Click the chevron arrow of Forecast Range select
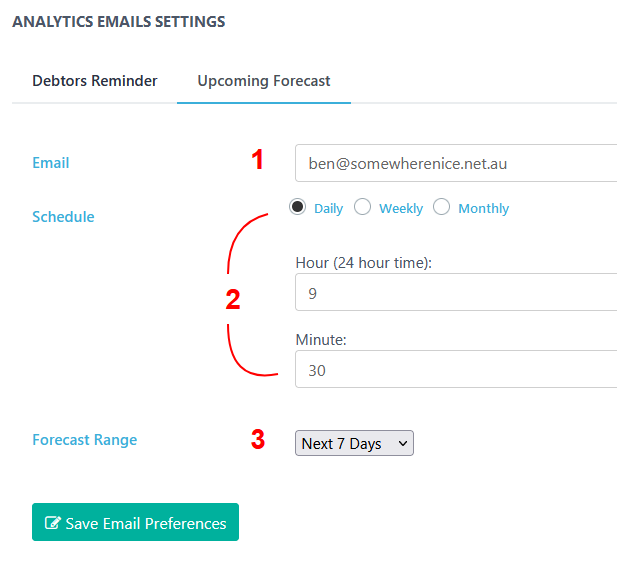Image resolution: width=617 pixels, height=580 pixels. (x=402, y=443)
